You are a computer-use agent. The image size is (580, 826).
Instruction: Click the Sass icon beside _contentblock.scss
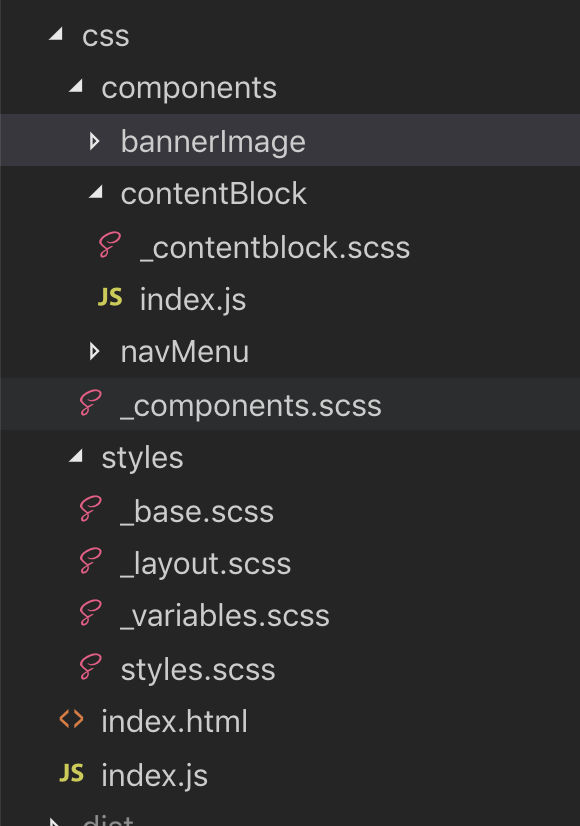click(x=110, y=245)
